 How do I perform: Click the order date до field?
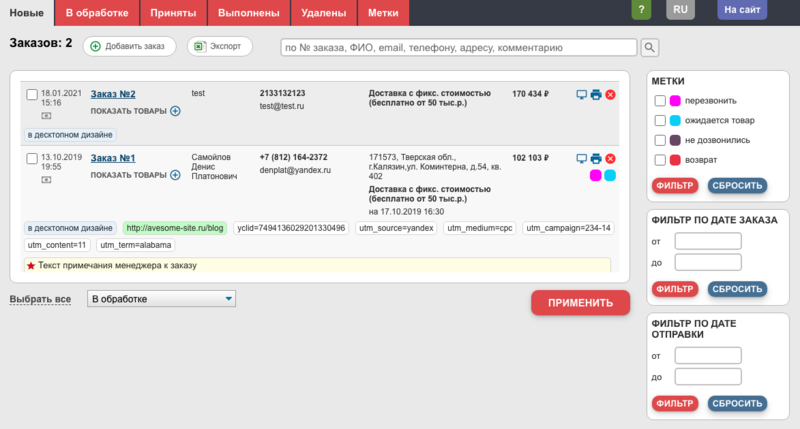click(x=708, y=262)
